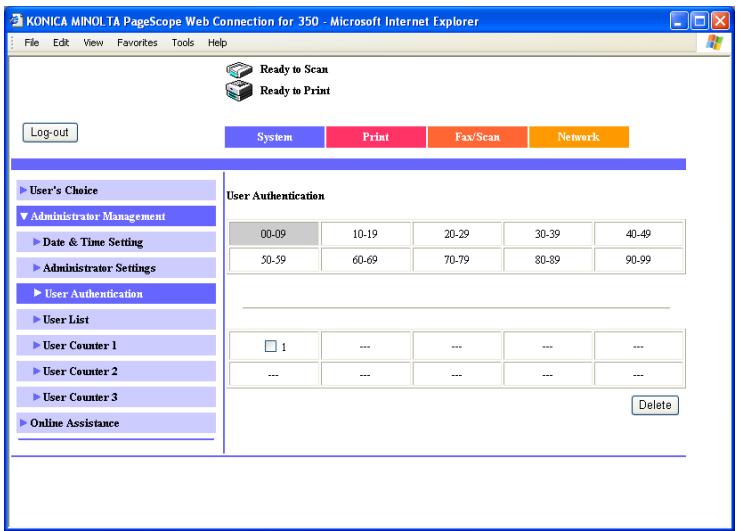Screen dimensions: 737x531
Task: Click user number 1 label
Action: pyautogui.click(x=284, y=347)
